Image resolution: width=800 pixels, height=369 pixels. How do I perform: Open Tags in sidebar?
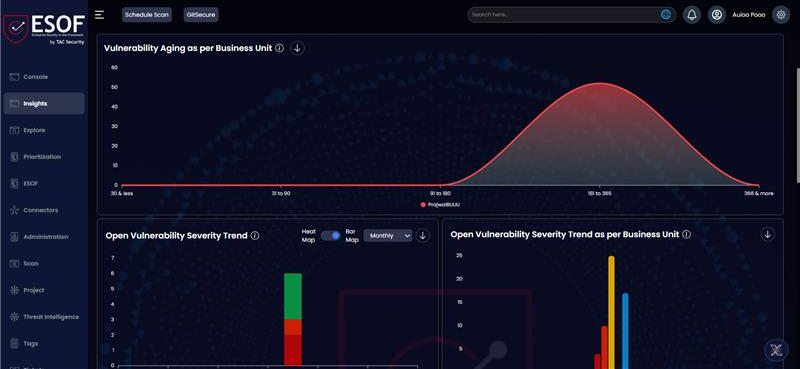click(44, 343)
